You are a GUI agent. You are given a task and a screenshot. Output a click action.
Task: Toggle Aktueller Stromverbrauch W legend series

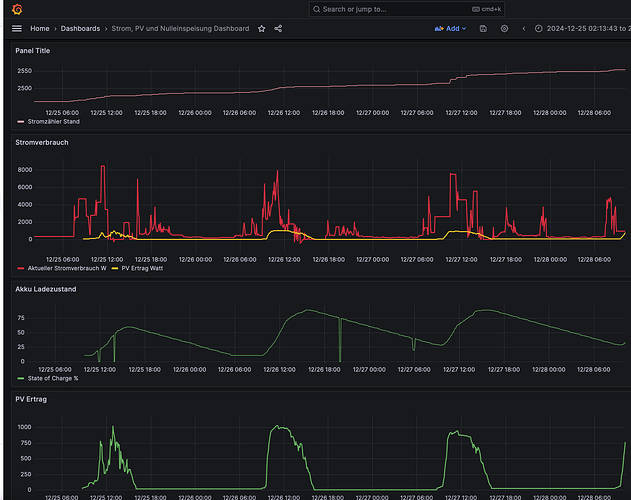tap(67, 268)
